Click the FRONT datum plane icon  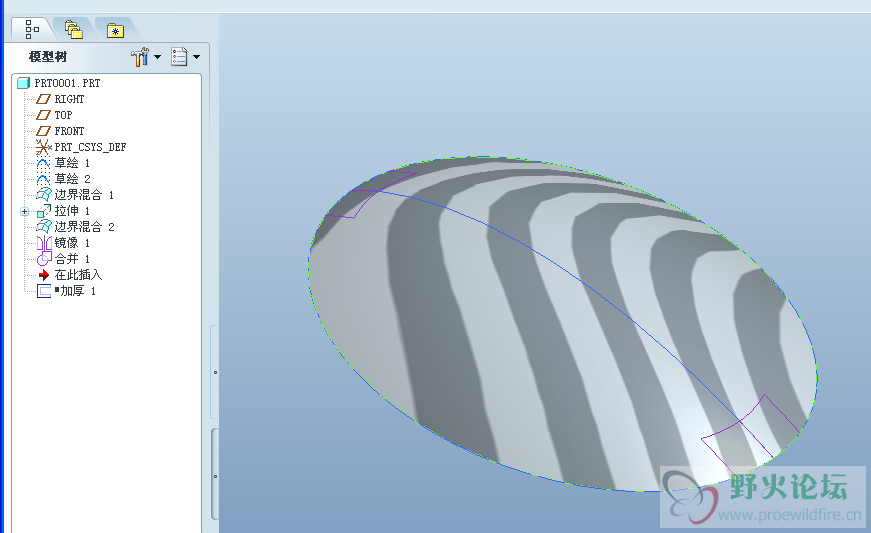pos(43,132)
